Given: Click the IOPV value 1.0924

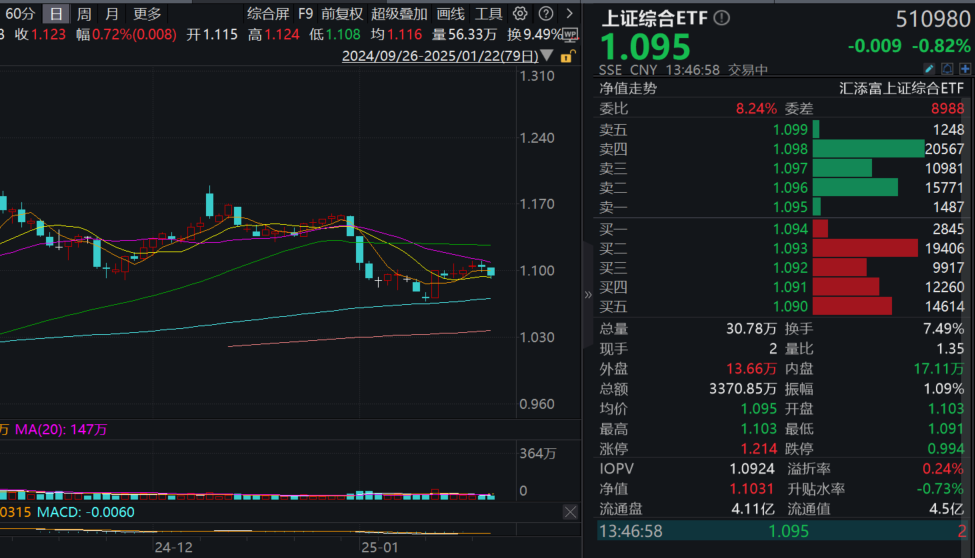Looking at the screenshot, I should [752, 468].
